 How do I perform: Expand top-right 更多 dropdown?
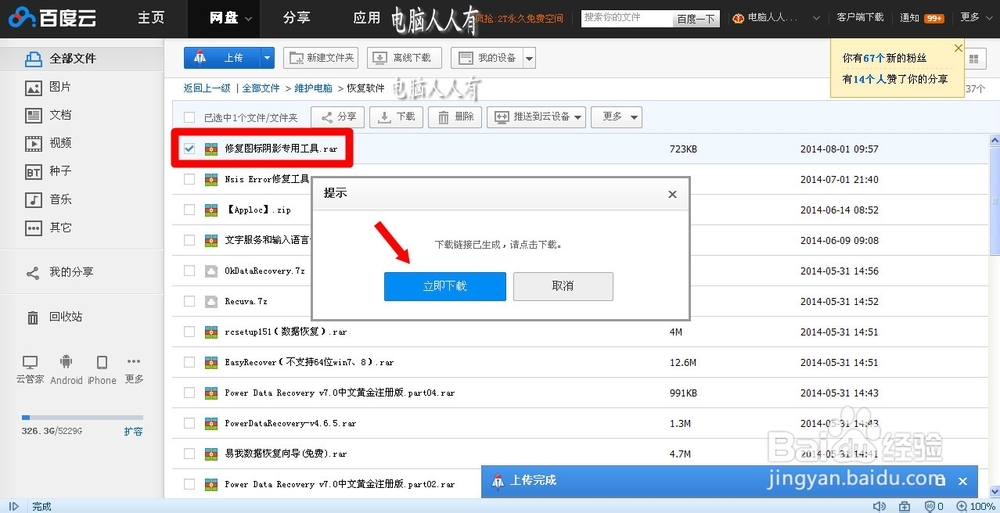(x=990, y=19)
